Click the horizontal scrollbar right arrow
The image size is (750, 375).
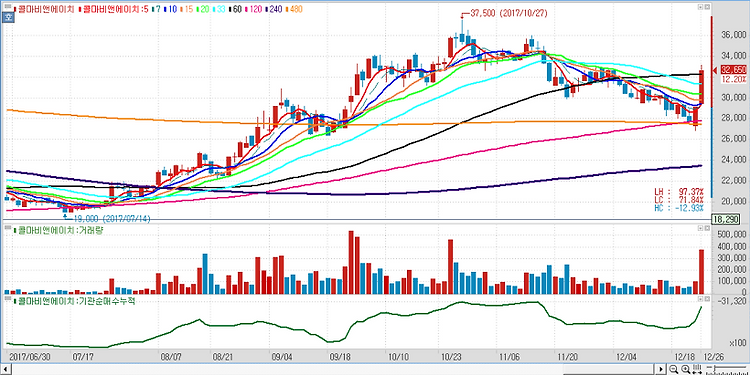tap(662, 369)
